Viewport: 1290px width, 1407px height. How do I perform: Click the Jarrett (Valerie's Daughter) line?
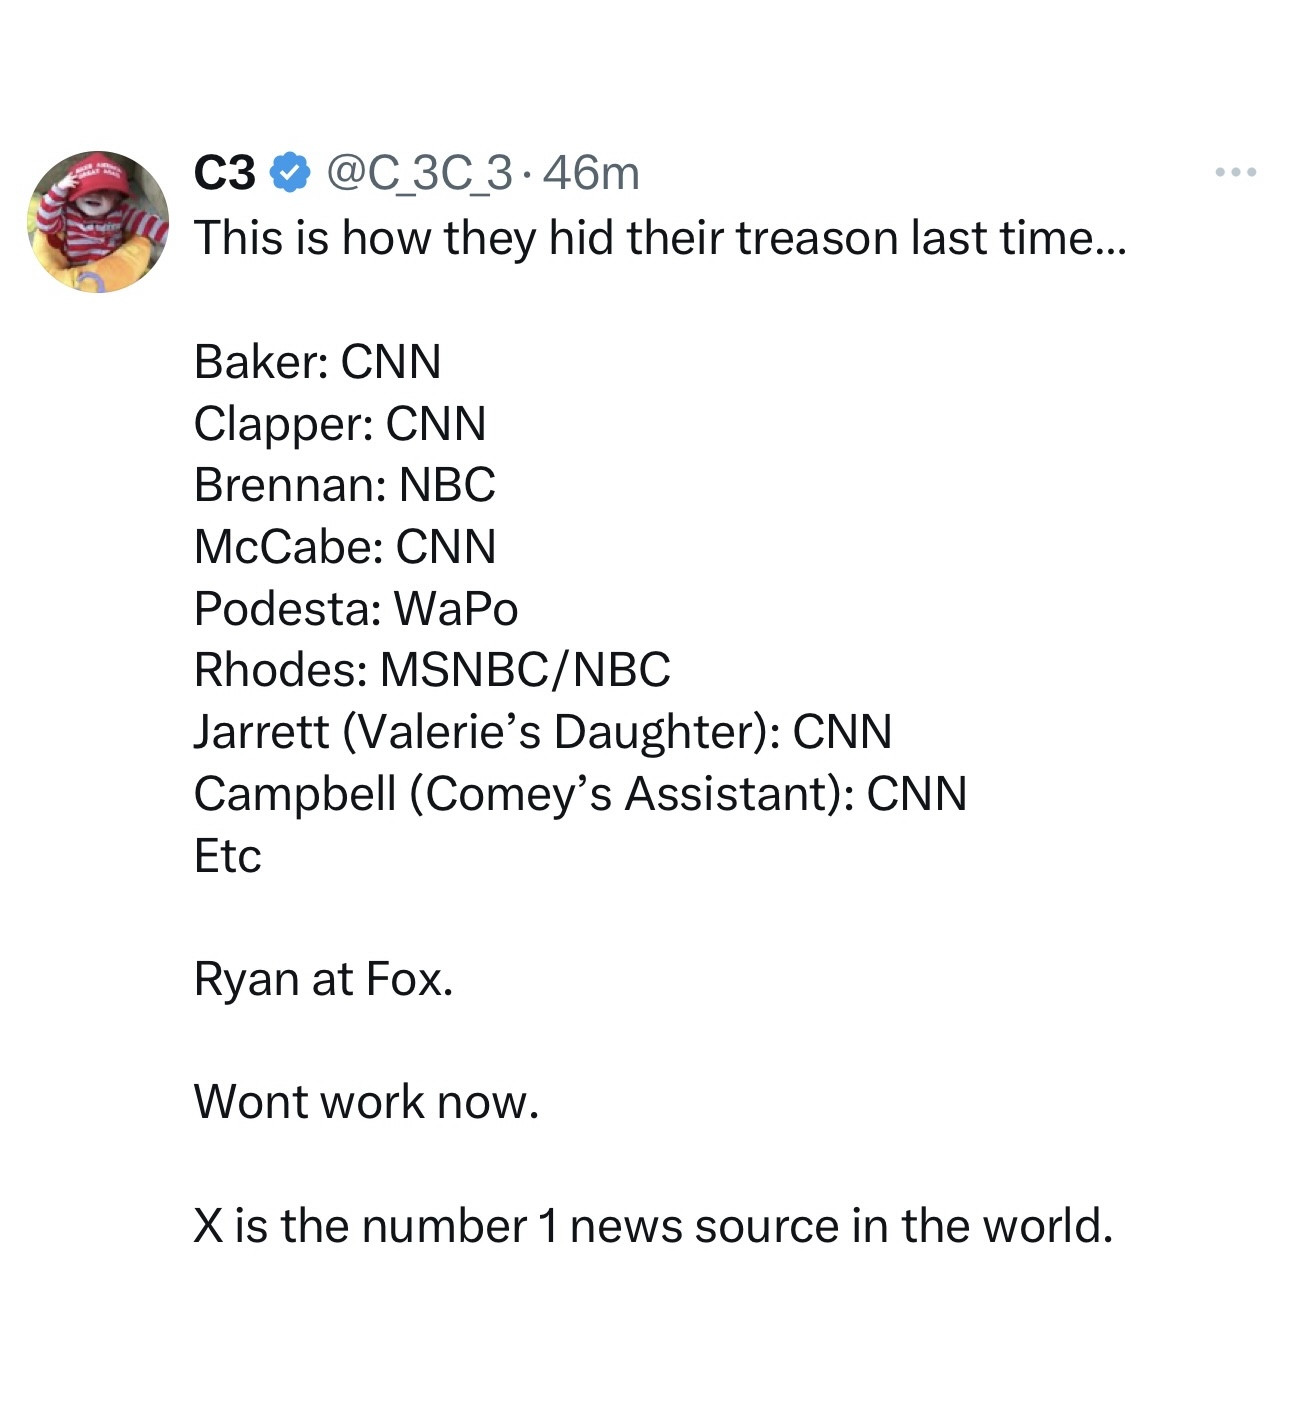coord(542,732)
